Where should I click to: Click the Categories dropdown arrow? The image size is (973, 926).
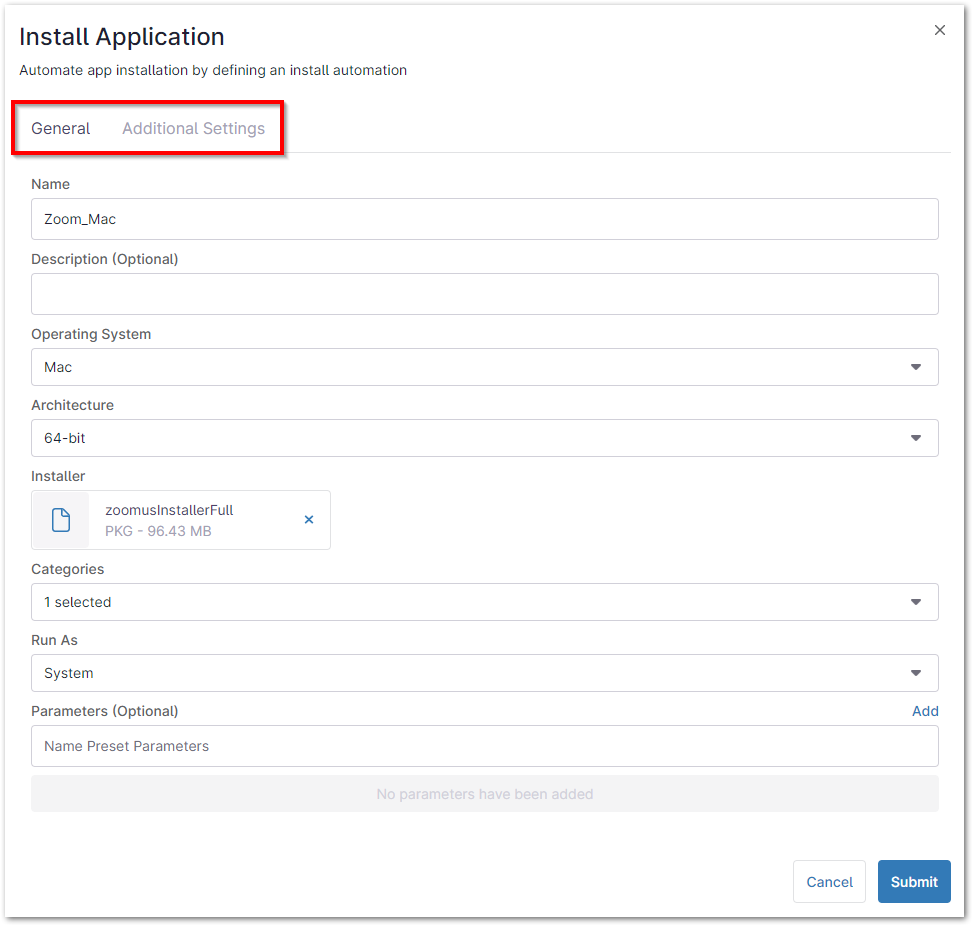pos(915,602)
